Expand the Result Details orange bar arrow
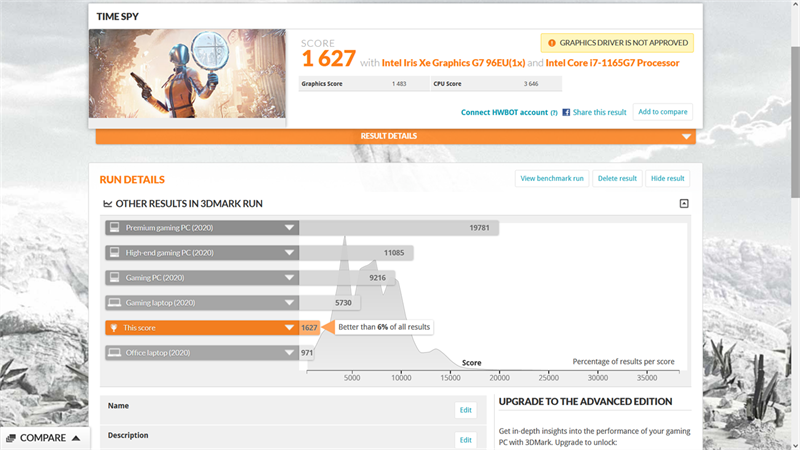 (x=686, y=136)
